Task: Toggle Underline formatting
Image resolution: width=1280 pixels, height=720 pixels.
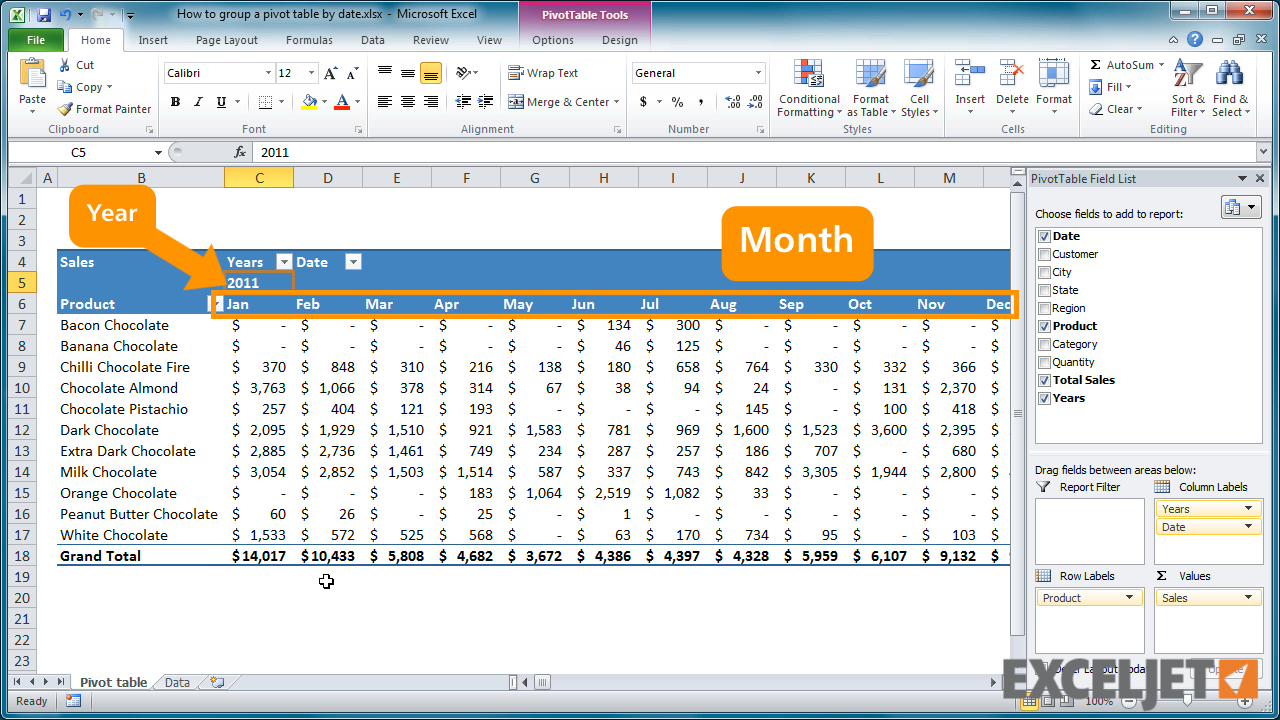Action: (221, 102)
